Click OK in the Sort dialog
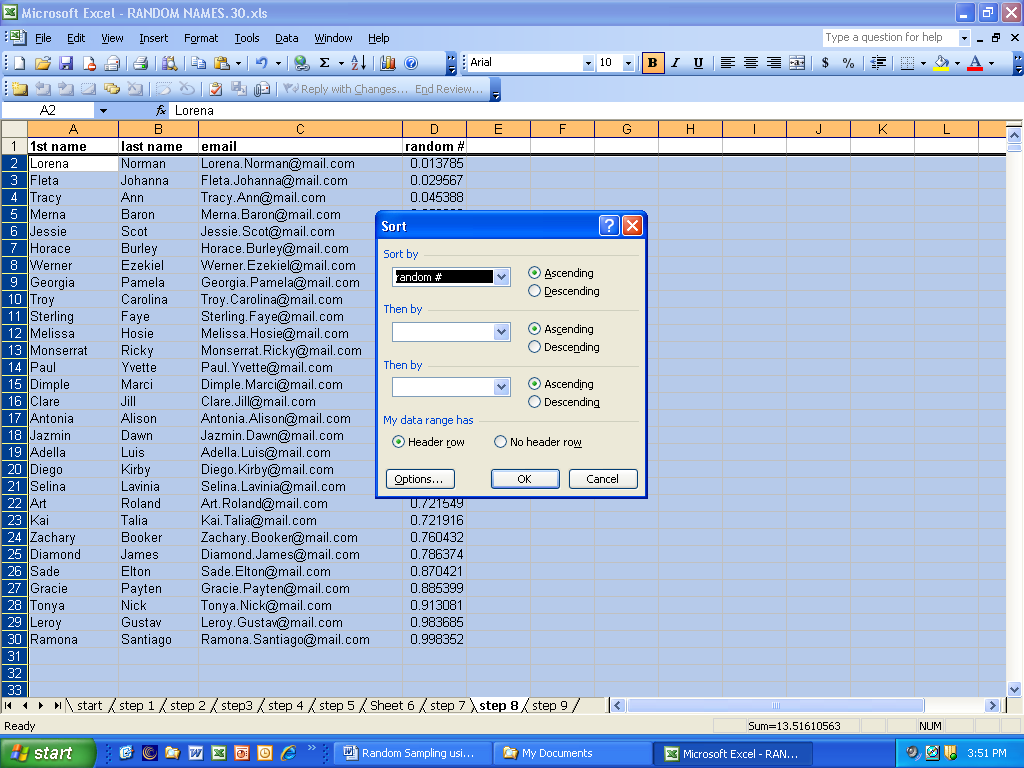Screen dimensions: 1024x768 pos(524,479)
